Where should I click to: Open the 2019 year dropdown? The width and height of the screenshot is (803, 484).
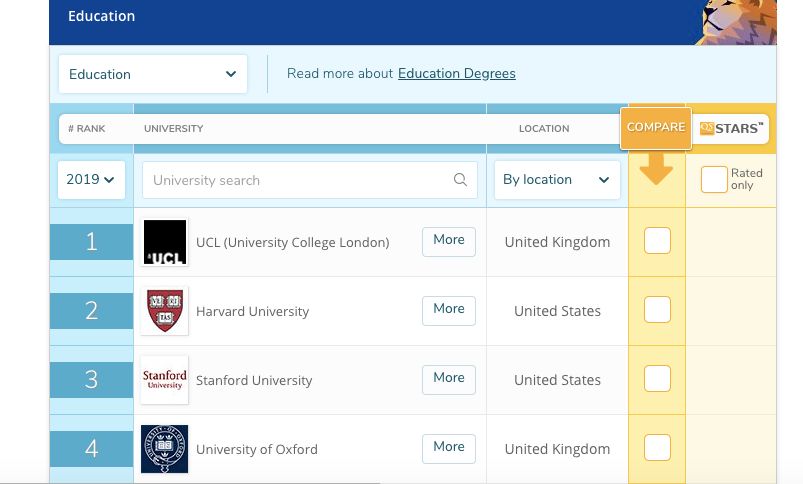click(x=91, y=180)
